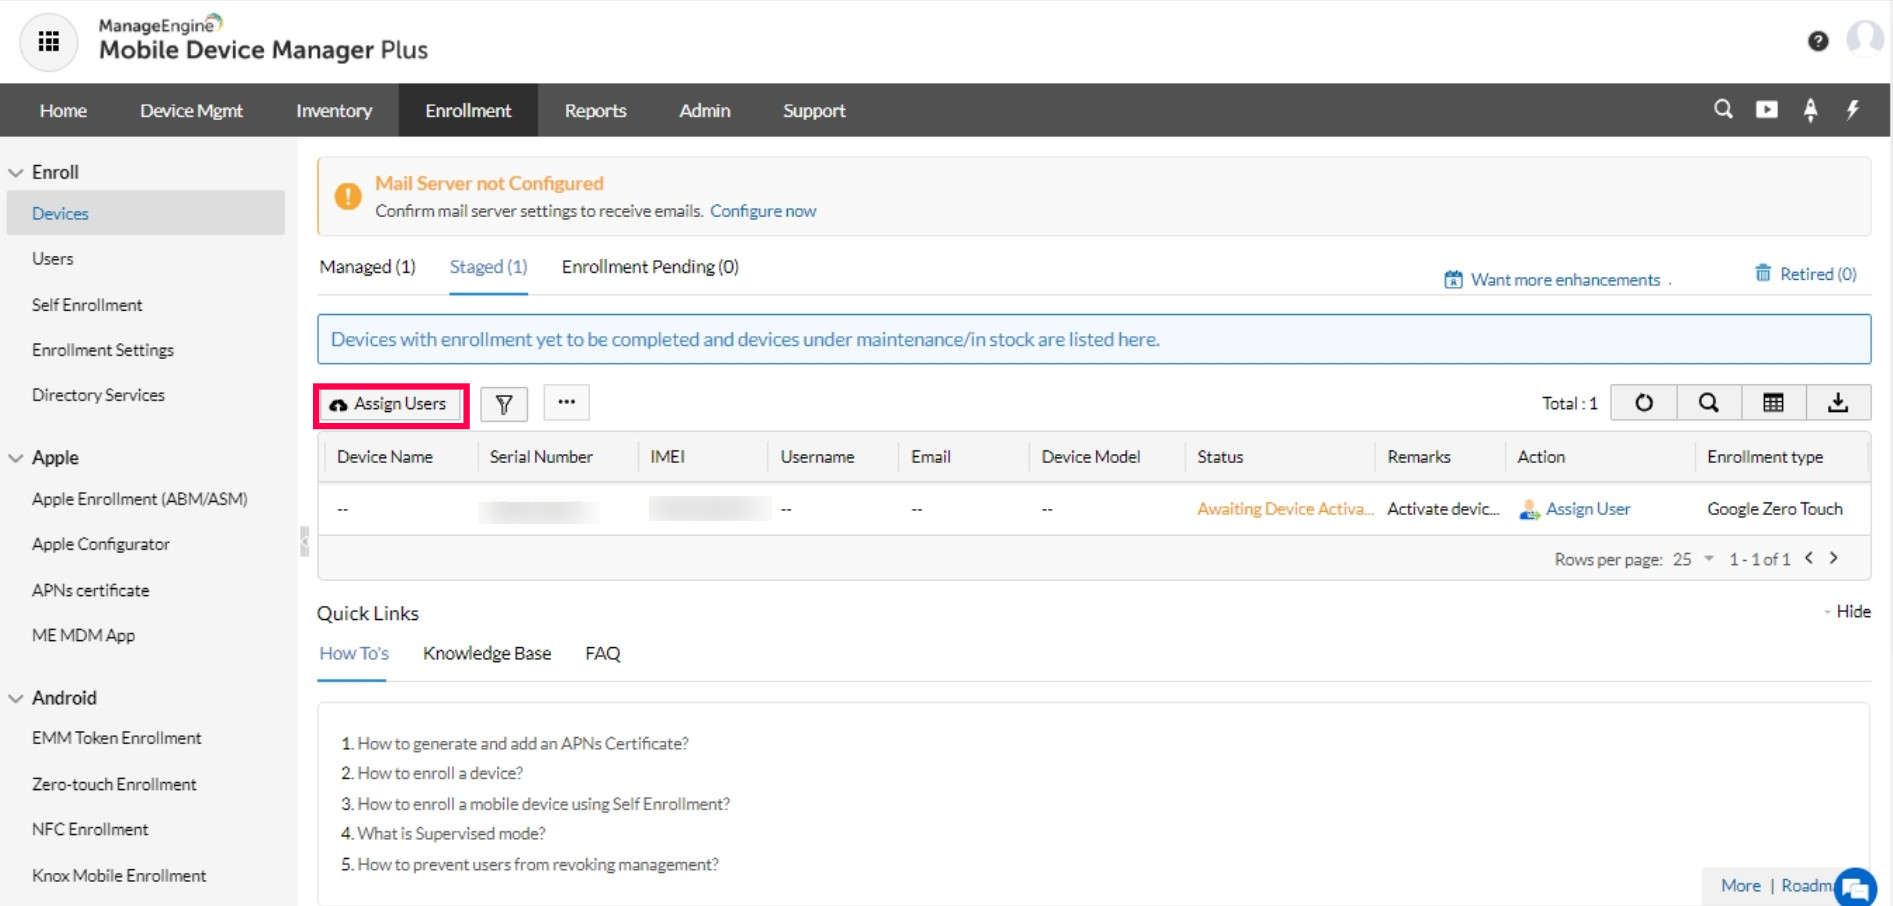This screenshot has width=1893, height=906.
Task: Go to the next table page
Action: [x=1834, y=558]
